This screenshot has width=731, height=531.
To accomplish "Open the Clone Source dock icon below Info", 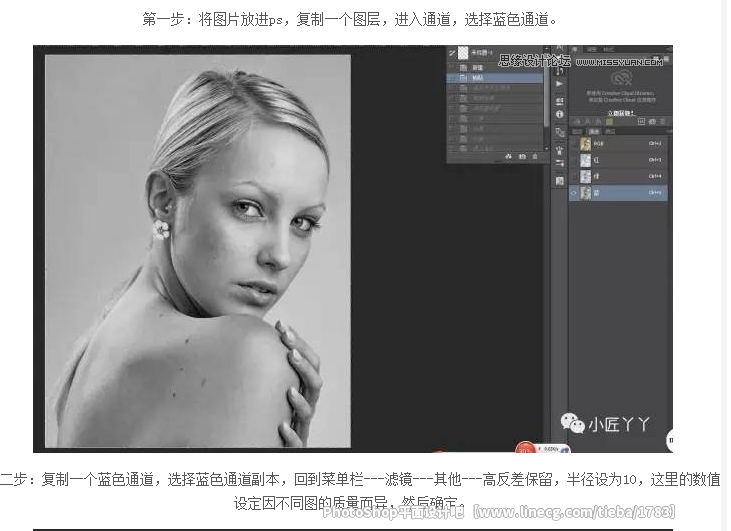I will [559, 133].
